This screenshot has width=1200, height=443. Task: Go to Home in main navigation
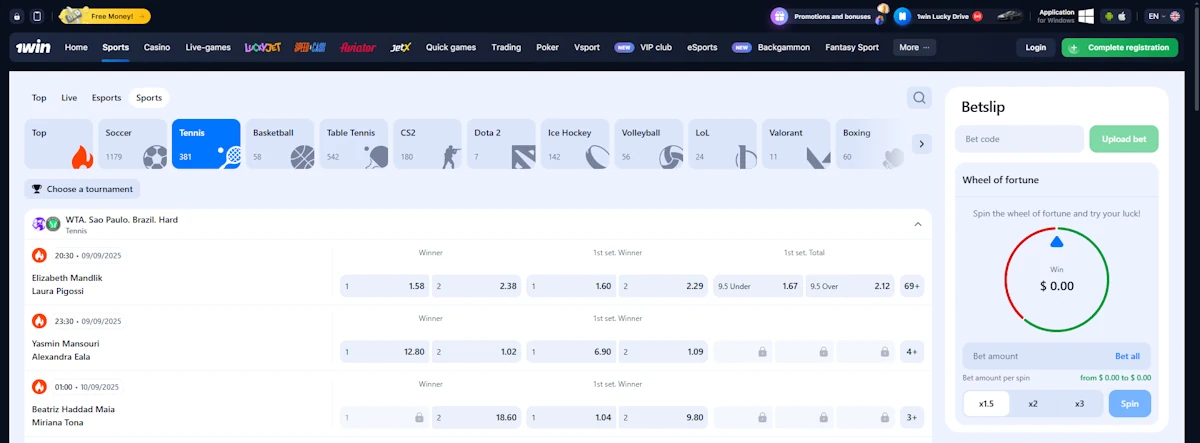(x=76, y=47)
